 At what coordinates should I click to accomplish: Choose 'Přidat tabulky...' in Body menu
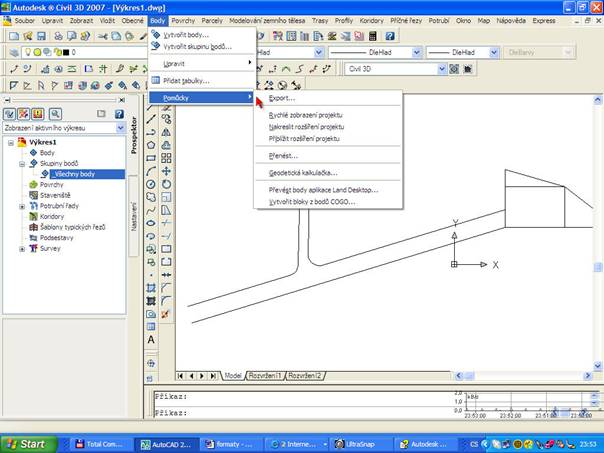(x=202, y=81)
